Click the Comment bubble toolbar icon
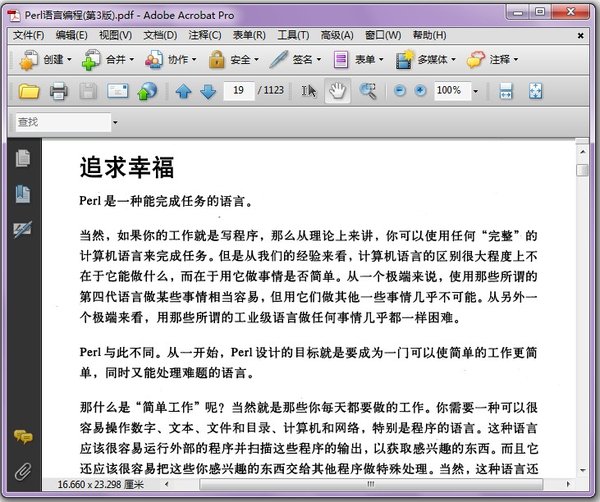Viewport: 600px width, 502px height. coord(475,60)
